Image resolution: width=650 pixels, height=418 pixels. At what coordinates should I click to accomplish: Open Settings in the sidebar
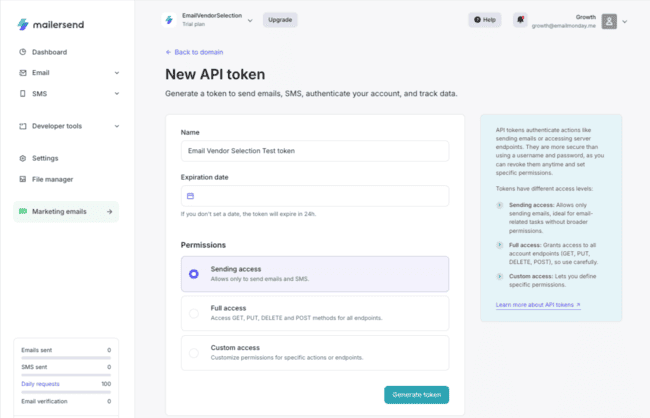(x=45, y=158)
